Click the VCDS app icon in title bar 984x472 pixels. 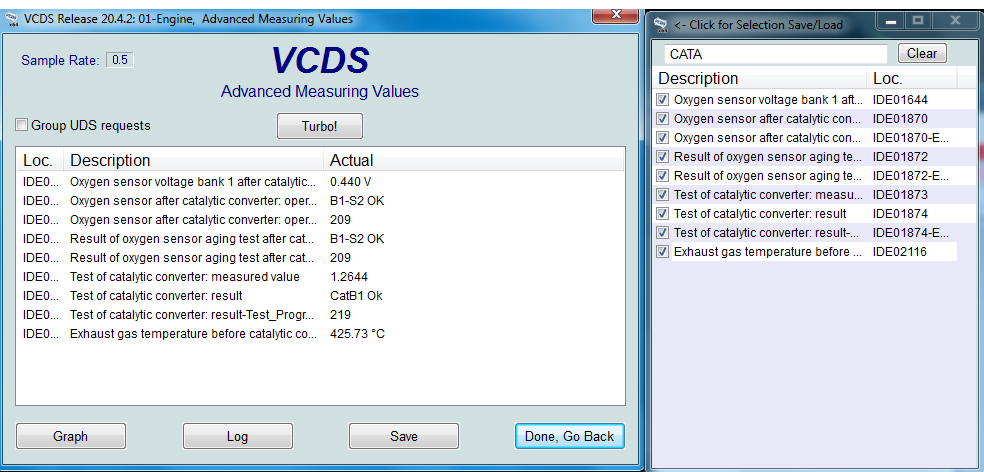[x=11, y=19]
